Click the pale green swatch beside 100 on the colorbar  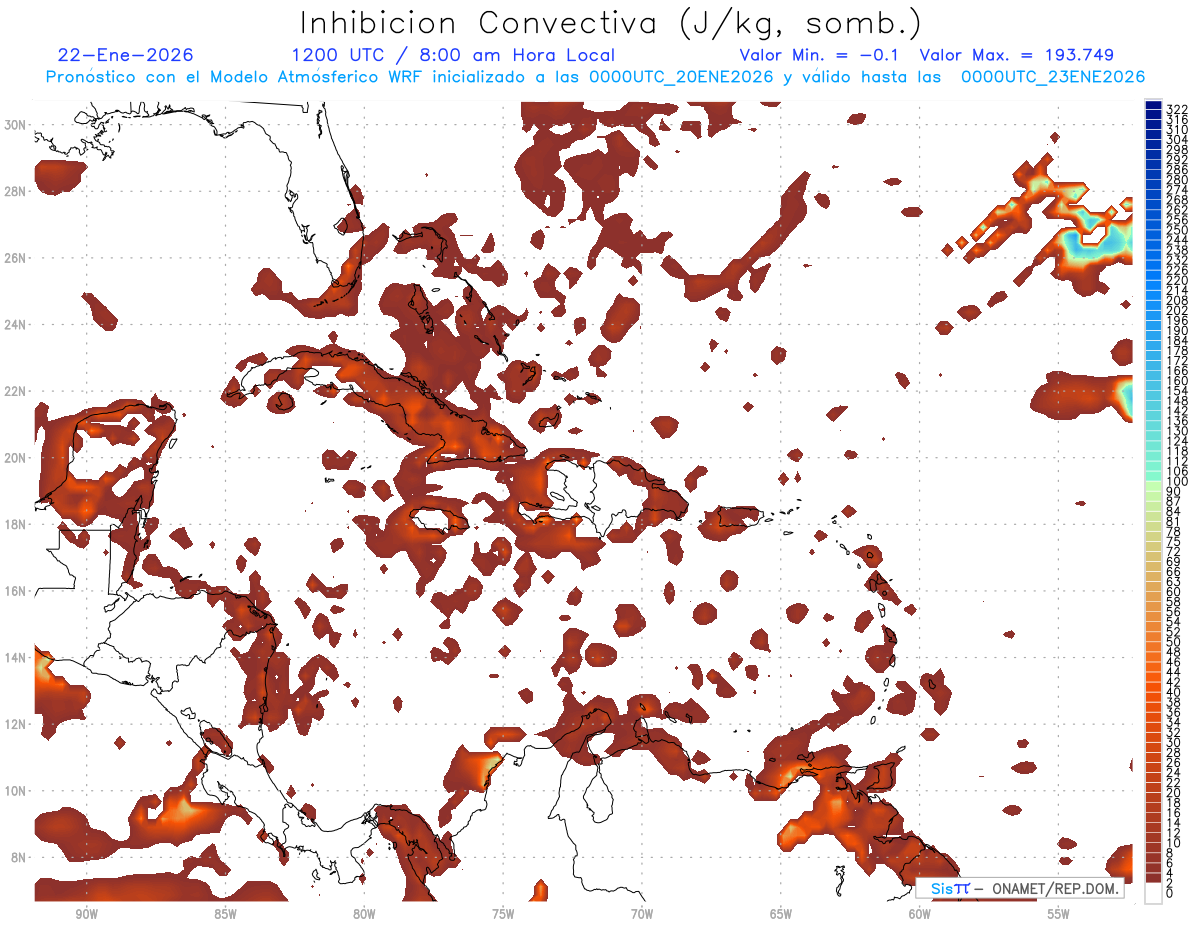[x=1153, y=485]
